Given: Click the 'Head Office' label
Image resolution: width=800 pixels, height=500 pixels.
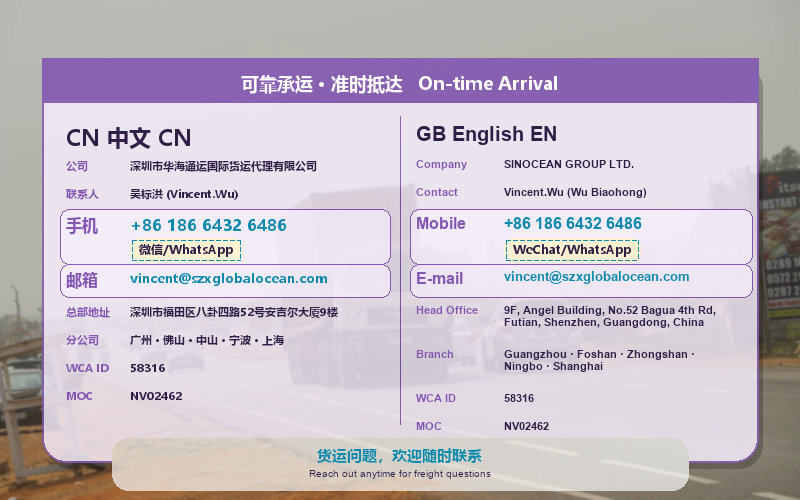Looking at the screenshot, I should [x=447, y=310].
